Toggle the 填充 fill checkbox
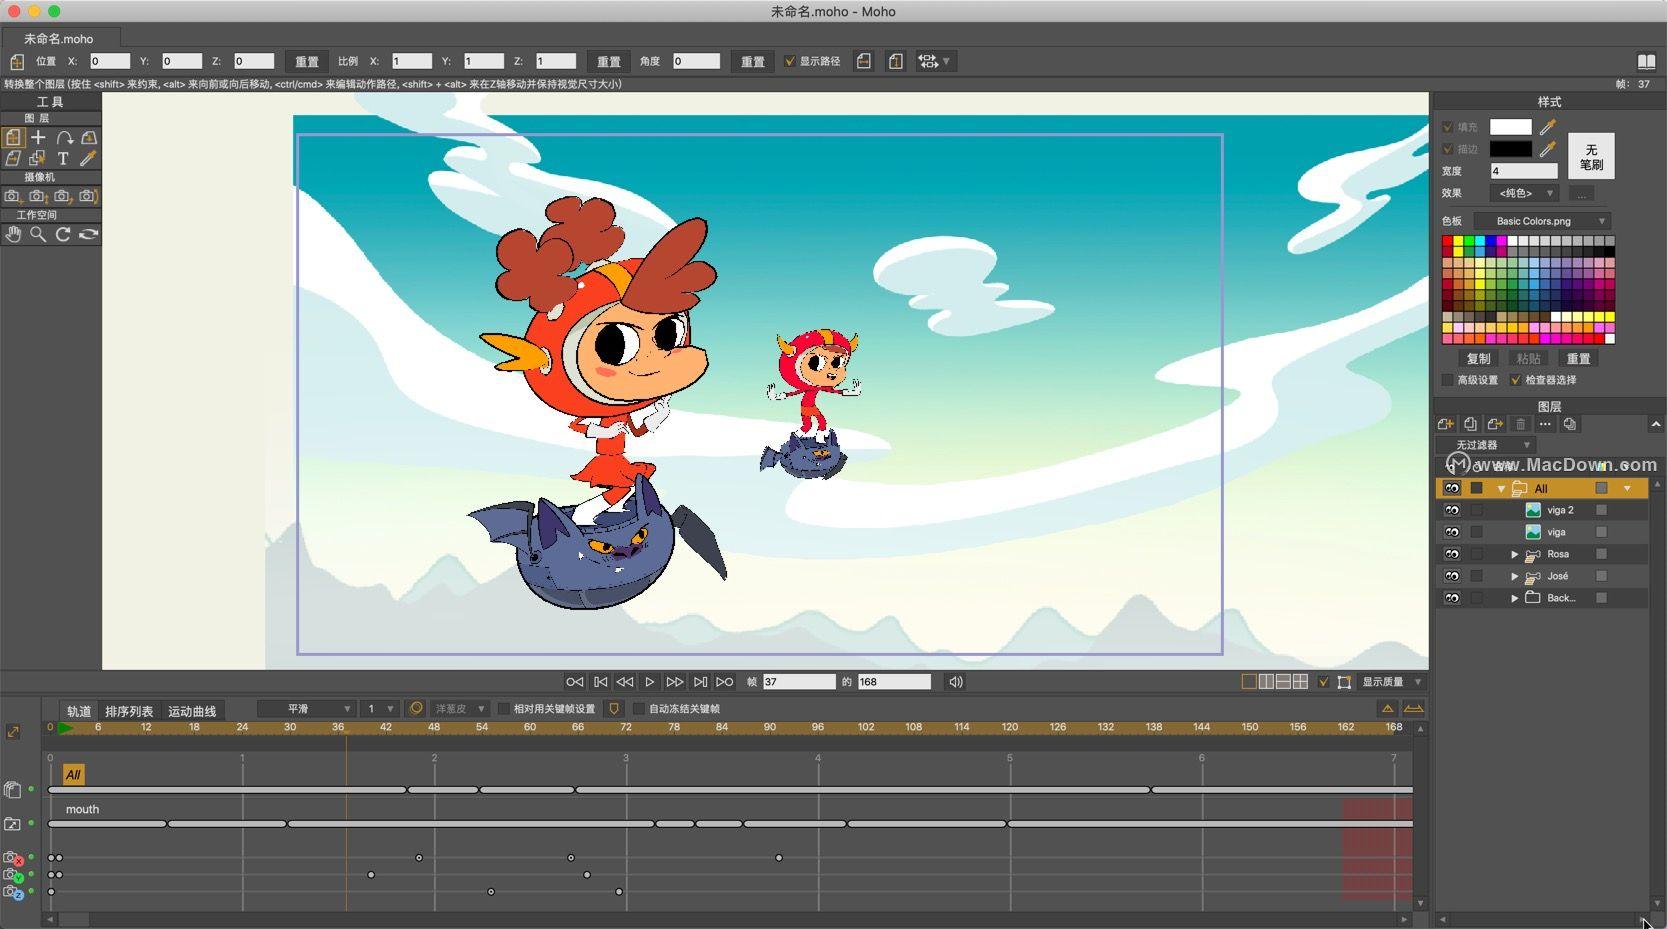The height and width of the screenshot is (929, 1667). click(x=1447, y=127)
